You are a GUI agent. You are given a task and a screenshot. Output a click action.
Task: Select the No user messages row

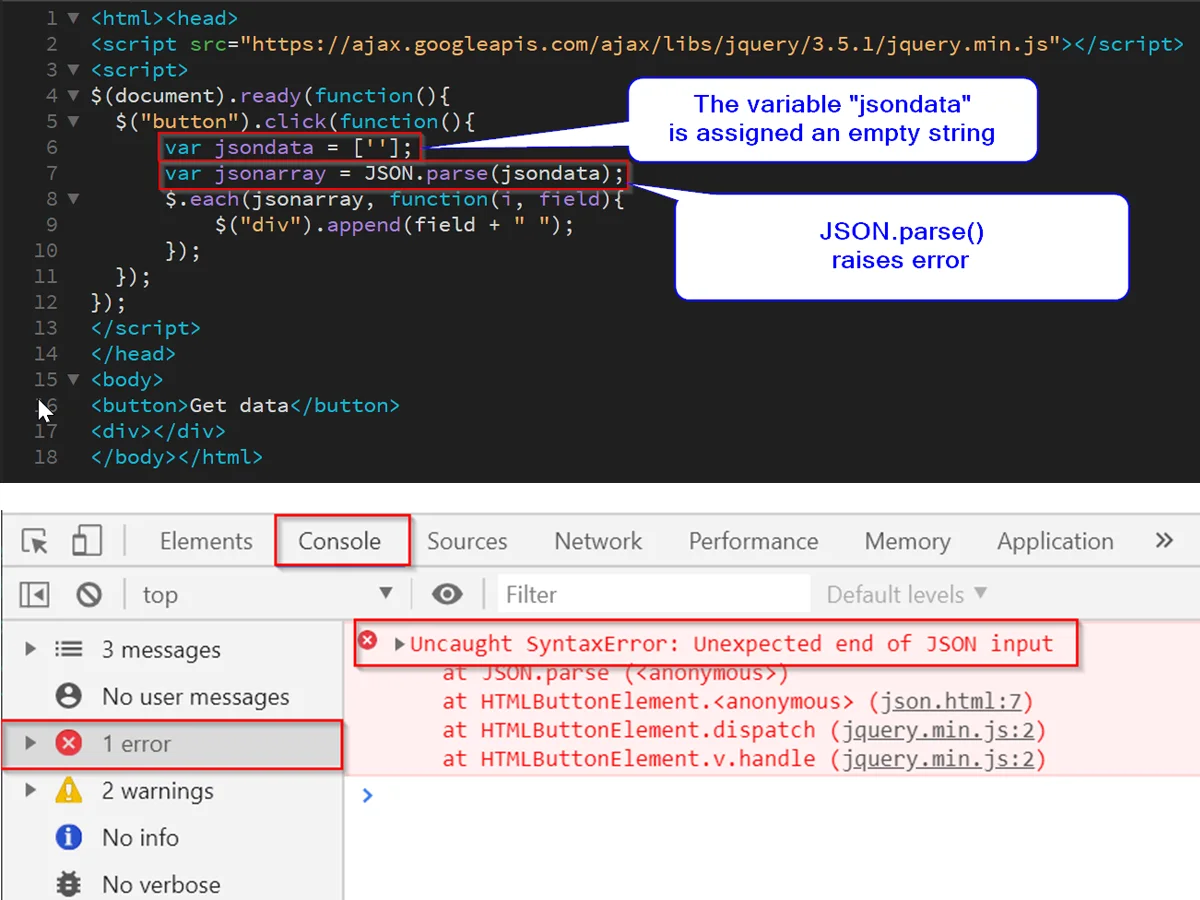pyautogui.click(x=172, y=697)
